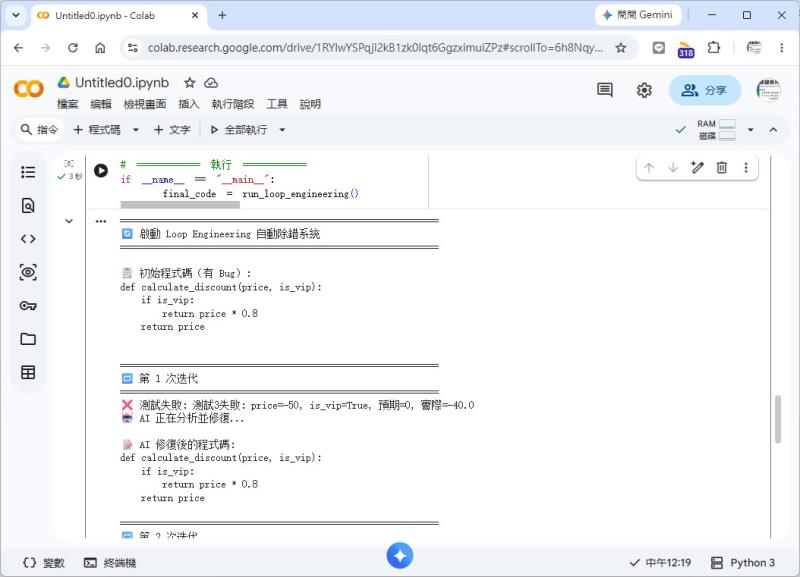Click the line 'final_code = run_loop_engineering()'
The image size is (800, 577).
pos(261,194)
